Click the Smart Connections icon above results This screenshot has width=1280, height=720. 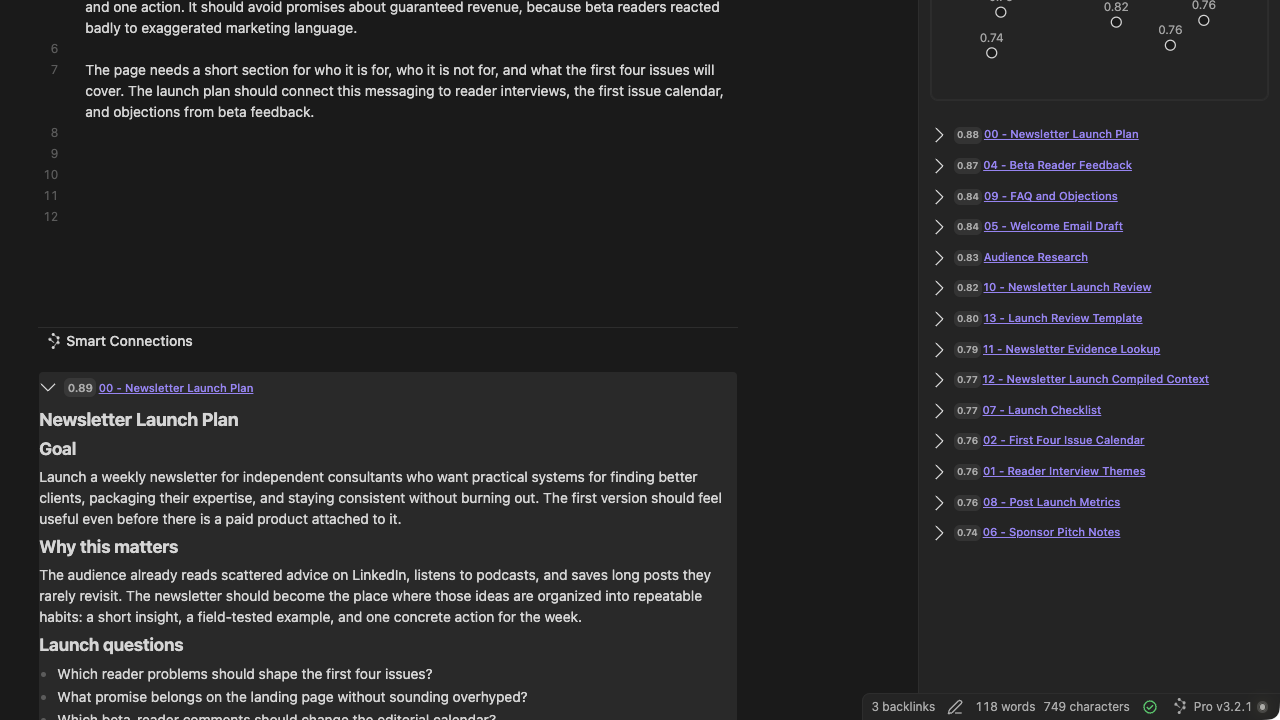pos(54,341)
